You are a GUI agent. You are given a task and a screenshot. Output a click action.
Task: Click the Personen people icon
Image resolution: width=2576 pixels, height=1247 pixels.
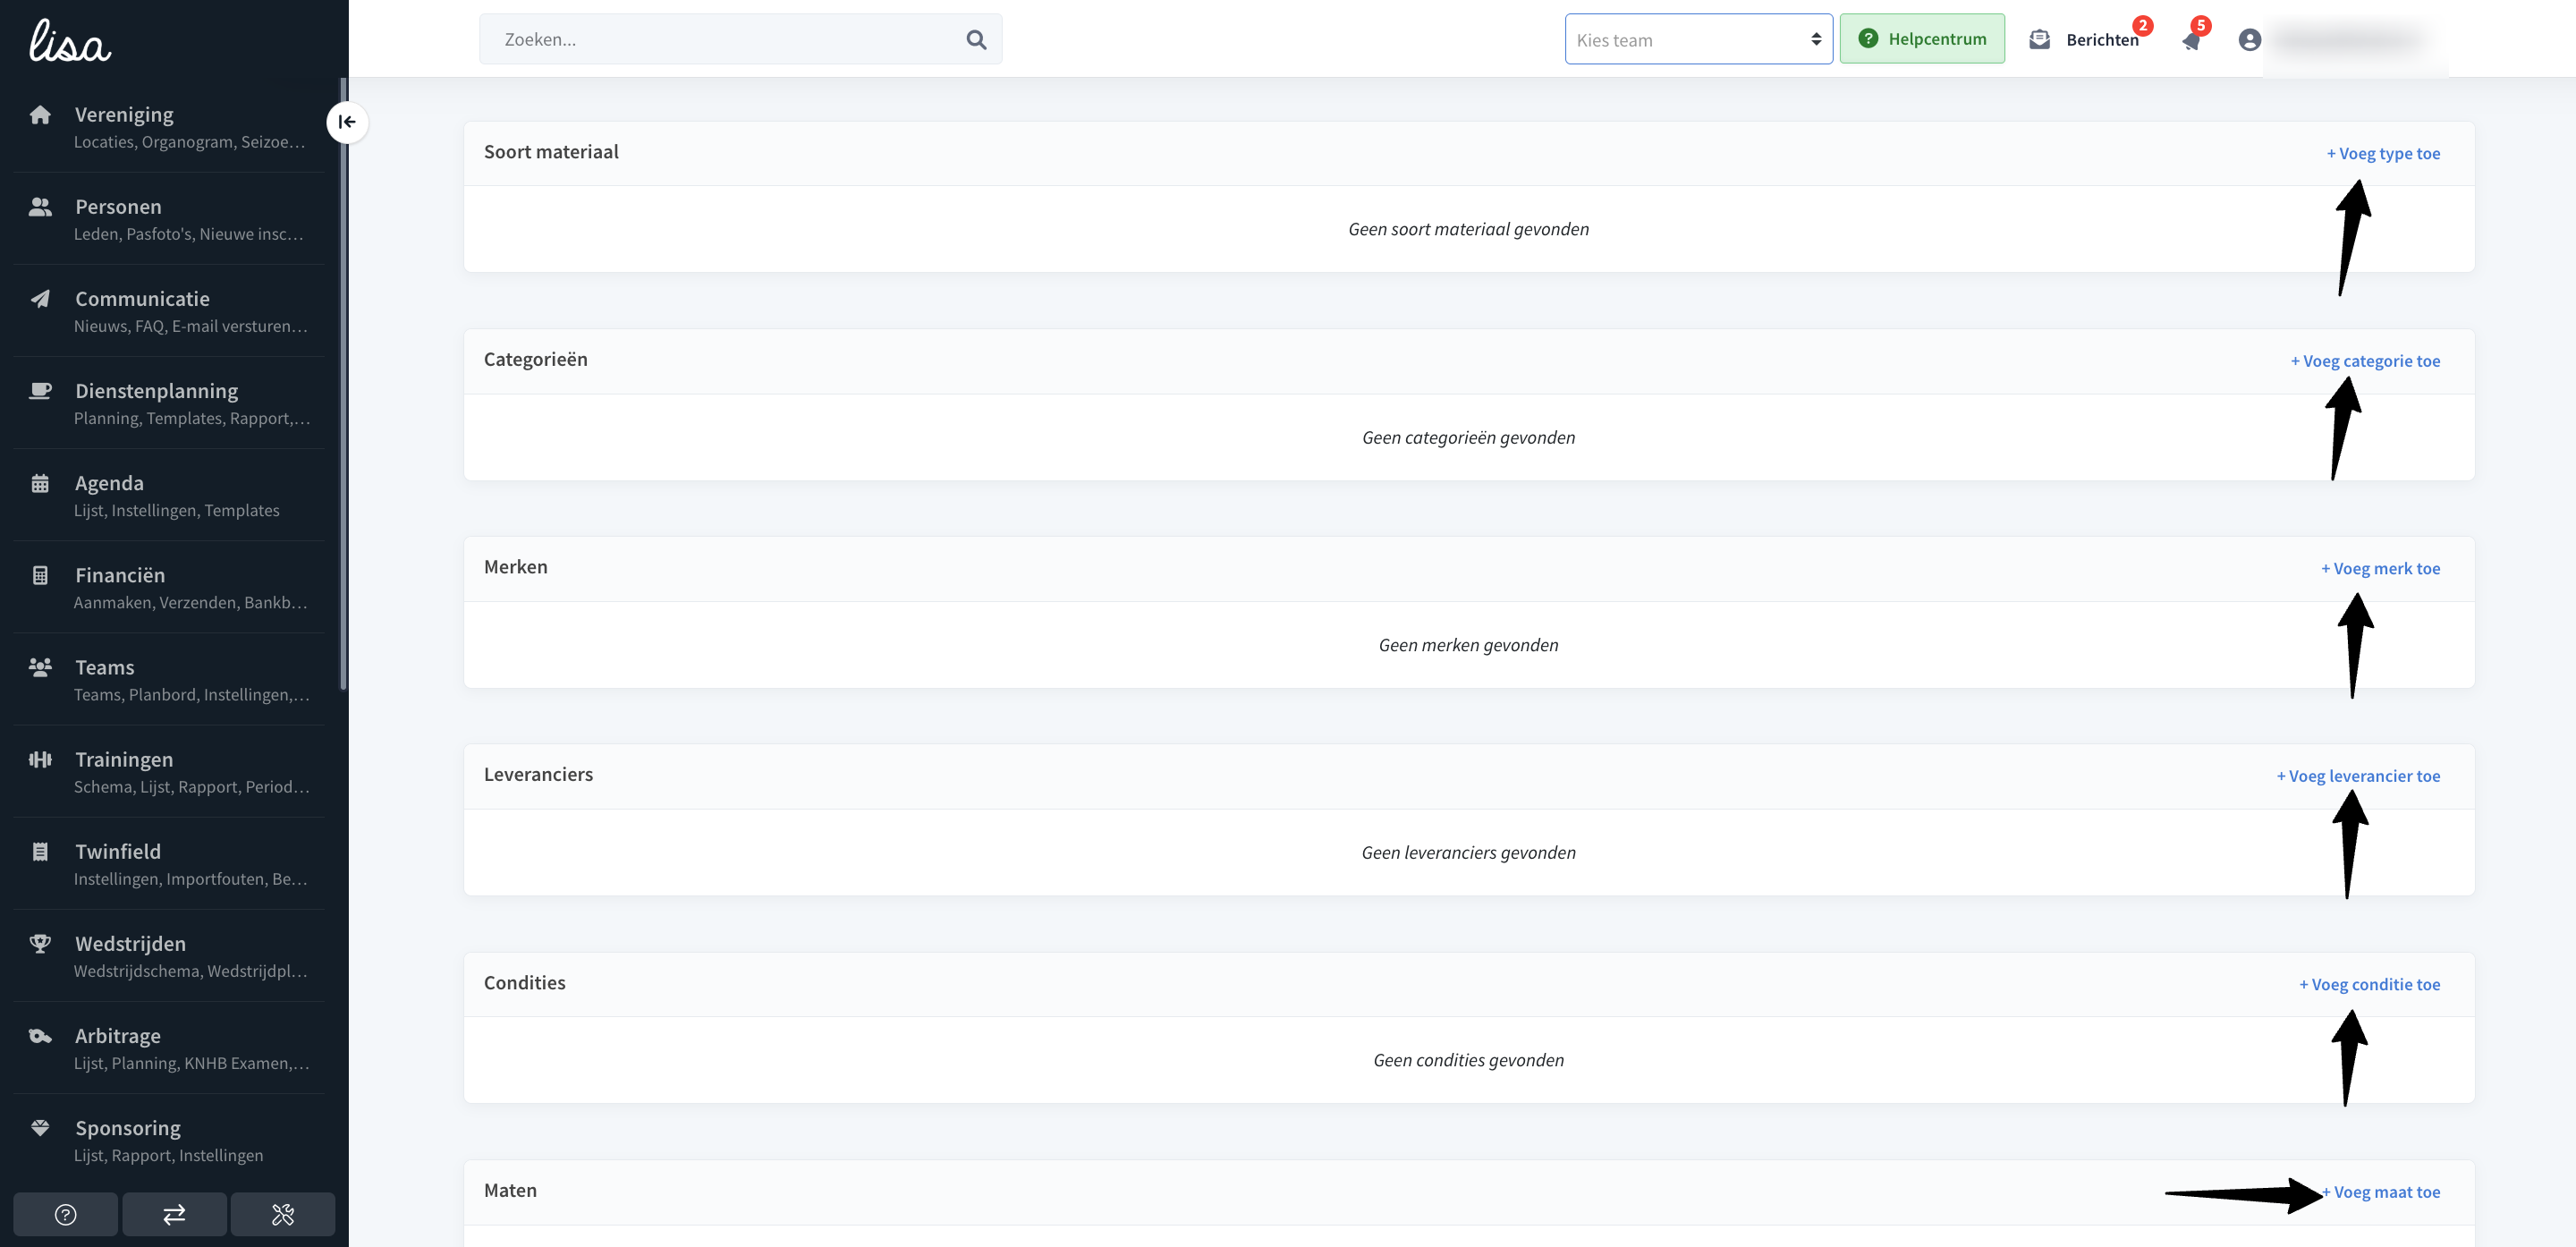pyautogui.click(x=40, y=207)
